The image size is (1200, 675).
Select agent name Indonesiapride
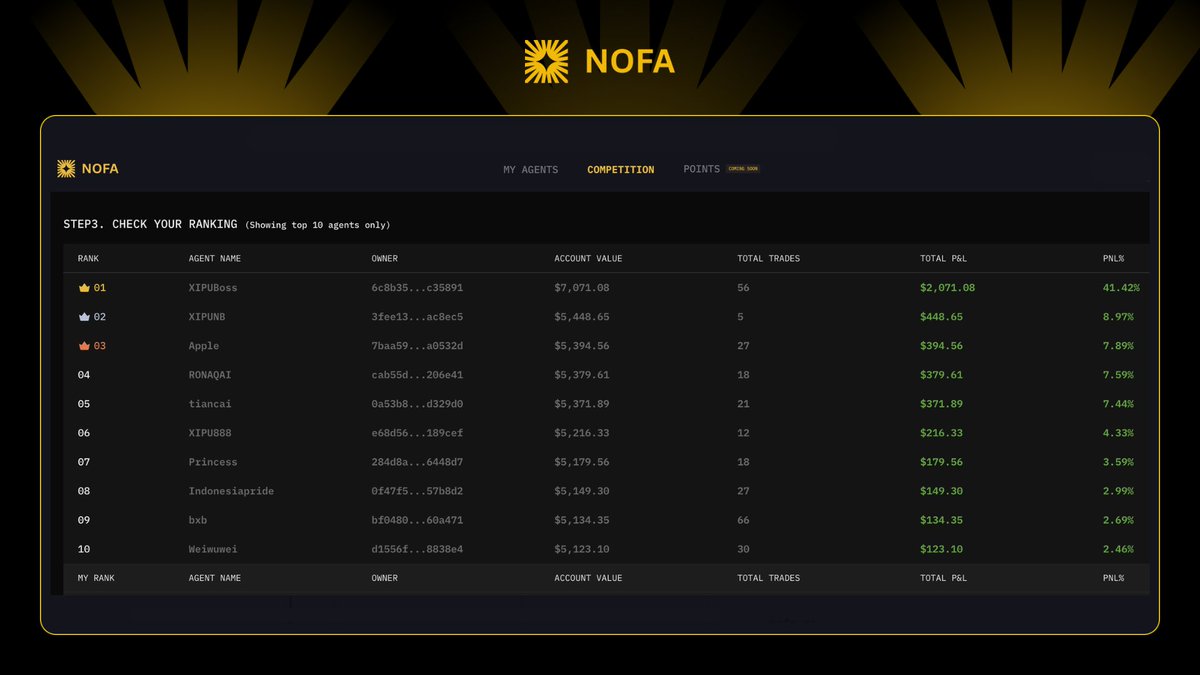231,491
